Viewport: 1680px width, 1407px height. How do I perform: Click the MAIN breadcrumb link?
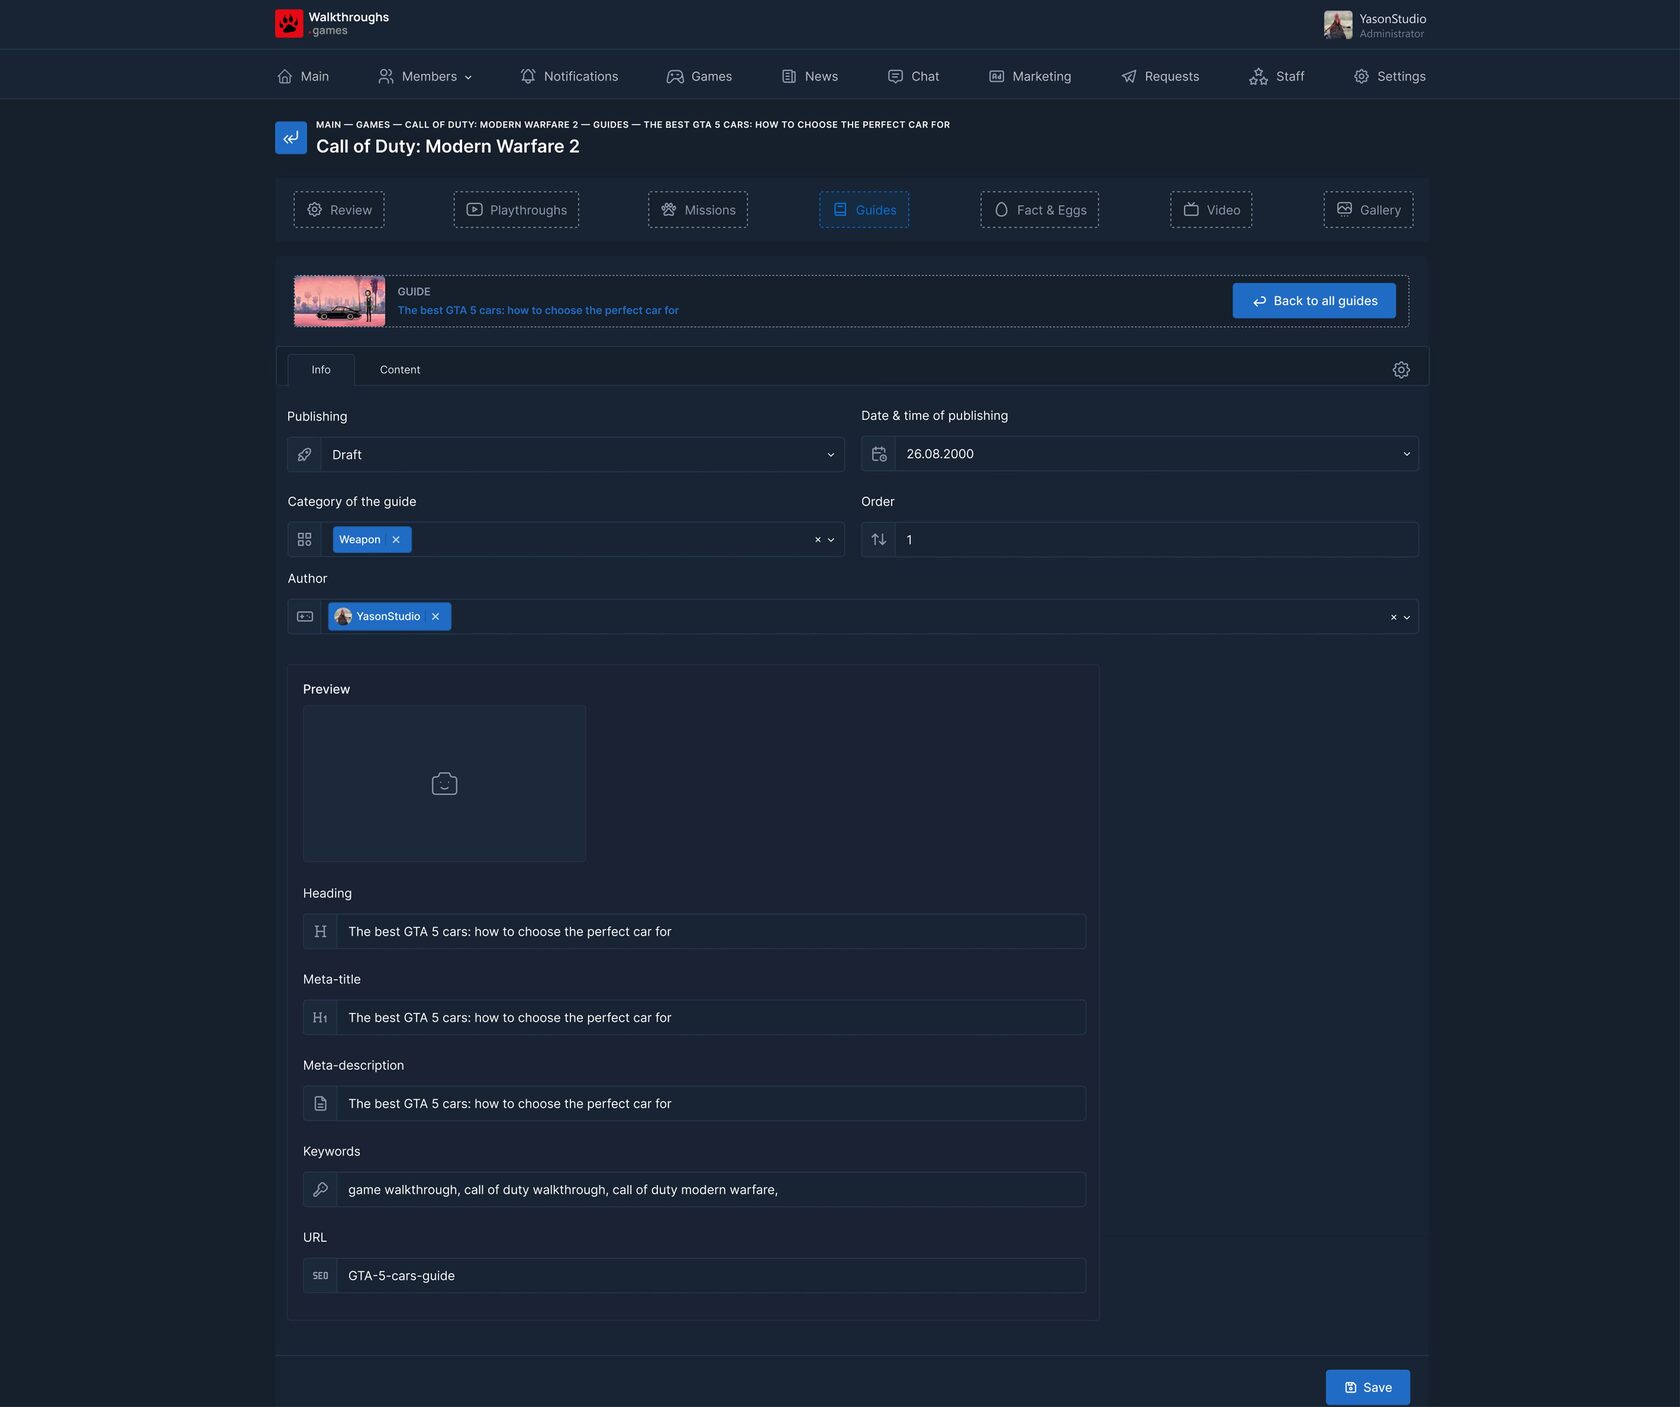tap(328, 125)
